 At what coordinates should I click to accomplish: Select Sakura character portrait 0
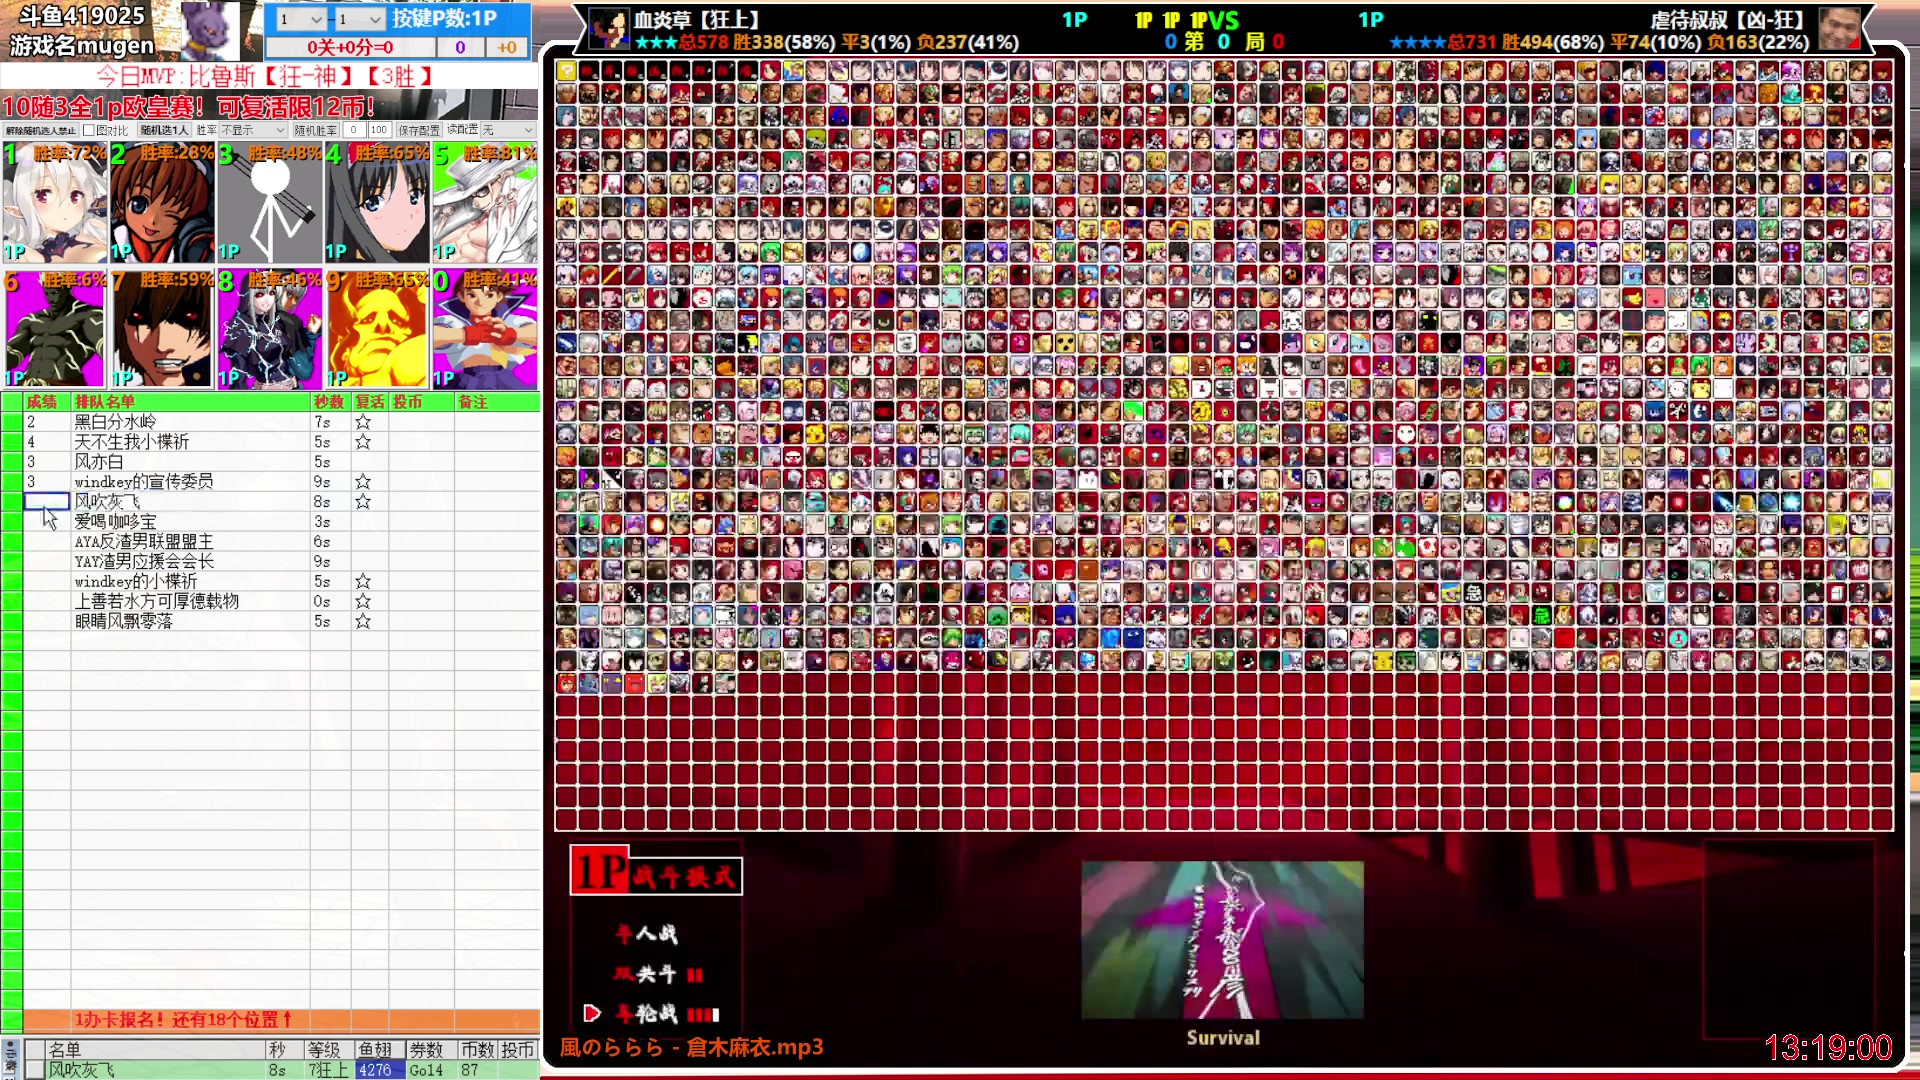[x=485, y=329]
